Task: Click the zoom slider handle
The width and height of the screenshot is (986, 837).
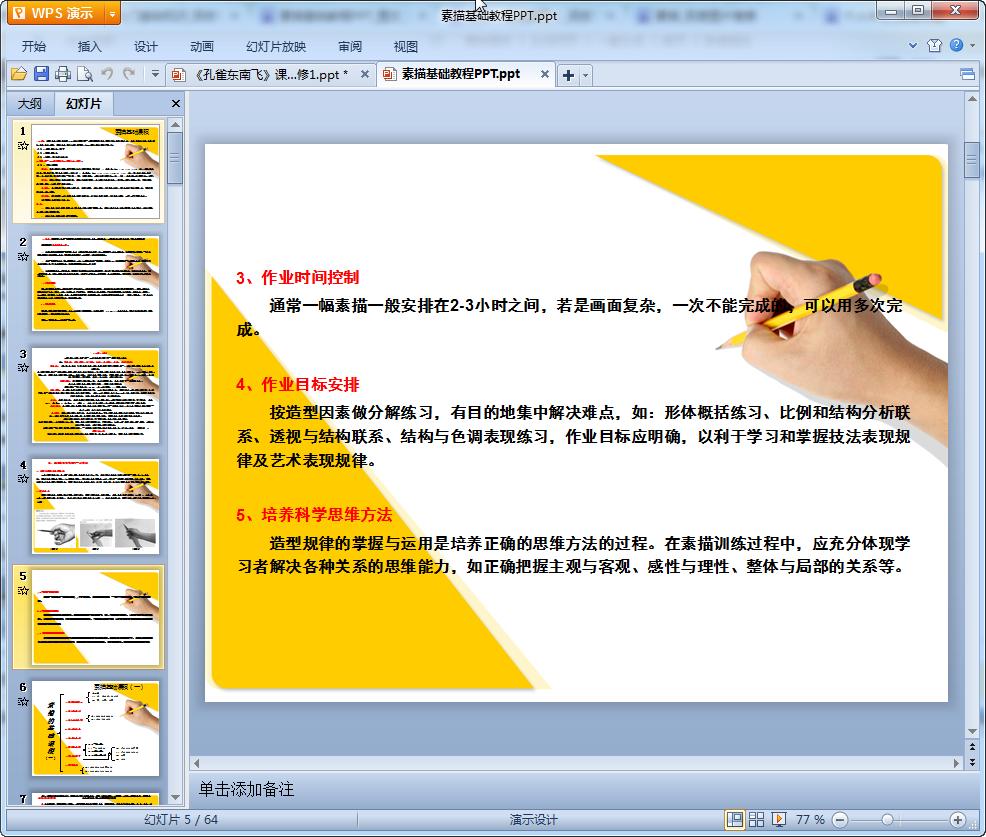Action: (x=887, y=820)
